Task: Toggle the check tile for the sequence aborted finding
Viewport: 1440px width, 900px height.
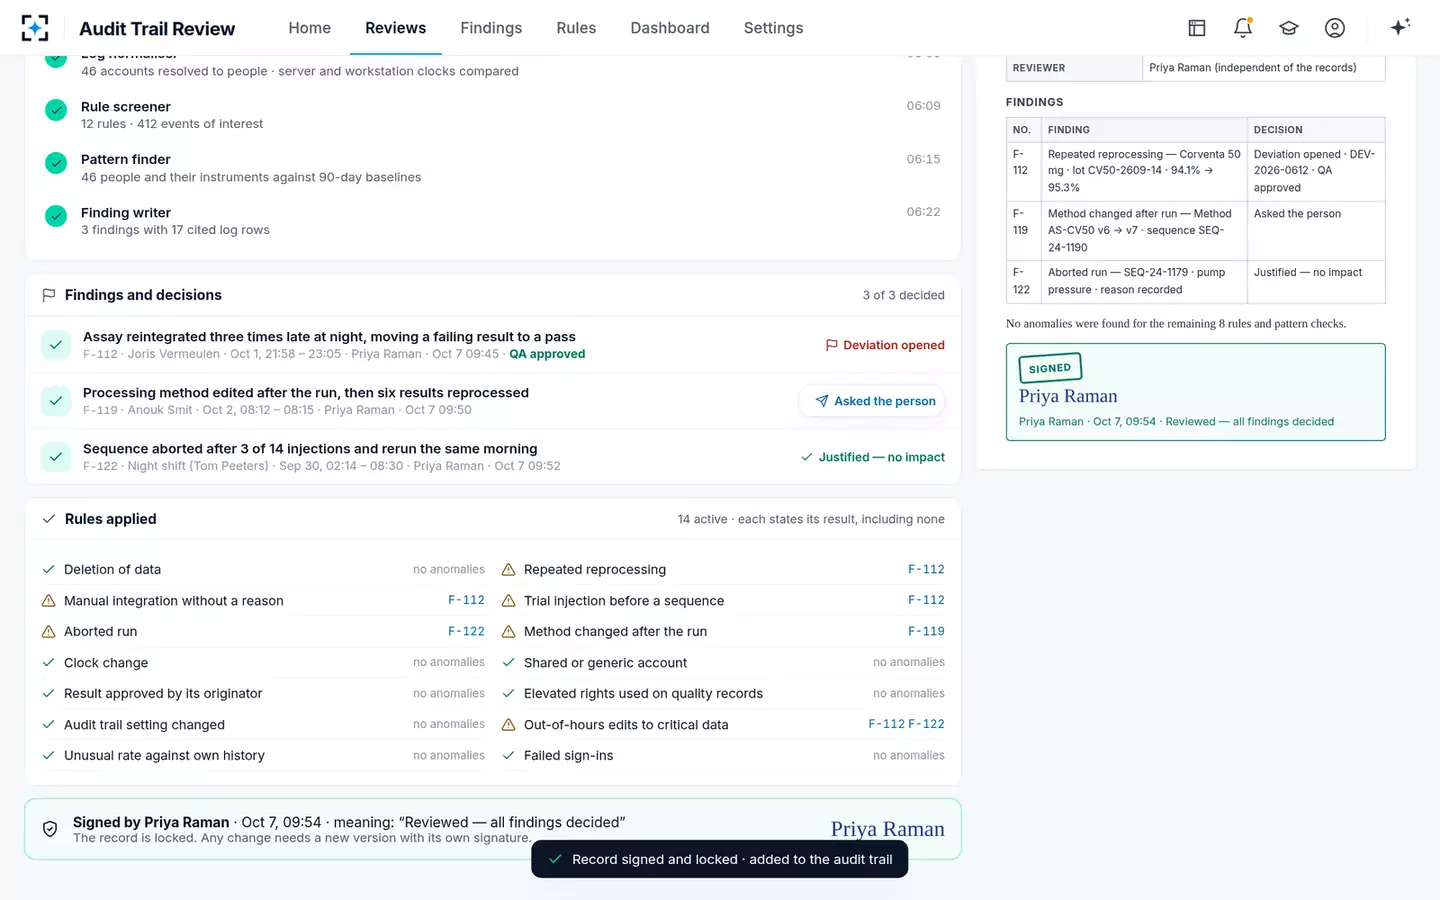Action: (56, 457)
